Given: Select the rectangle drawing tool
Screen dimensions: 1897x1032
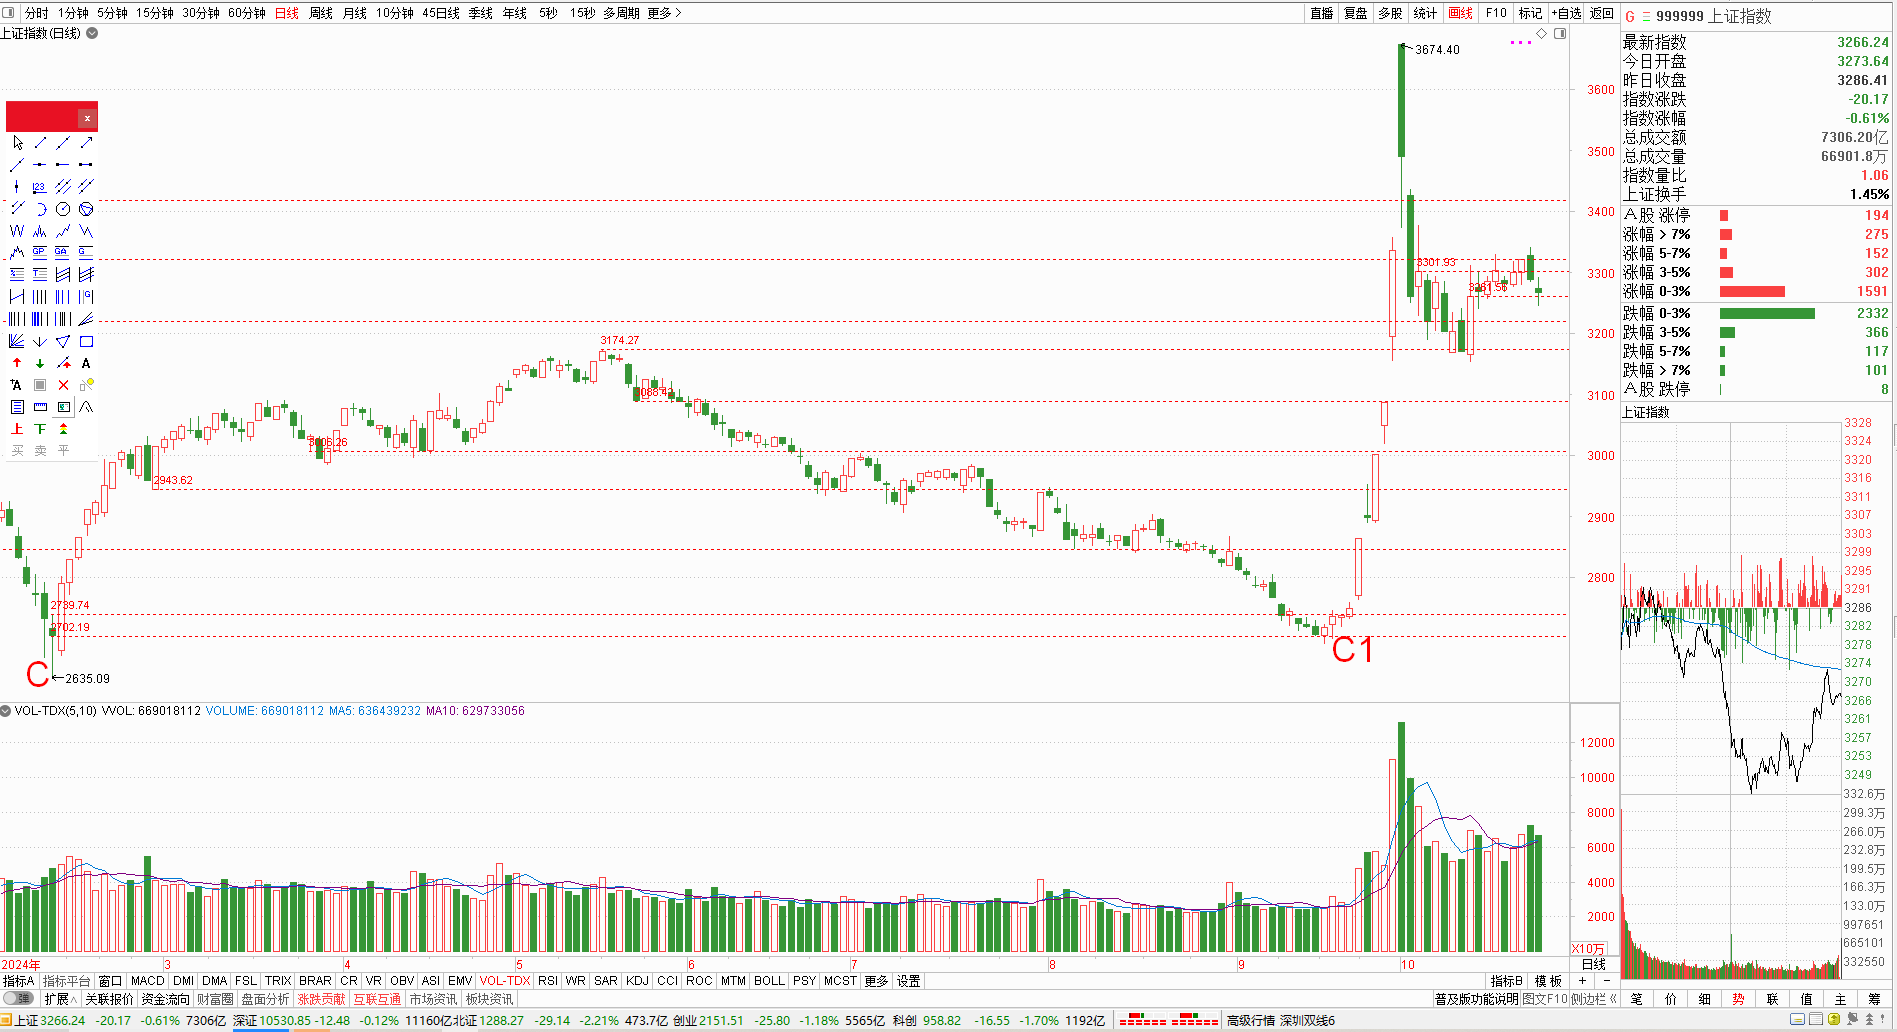Looking at the screenshot, I should pyautogui.click(x=86, y=342).
